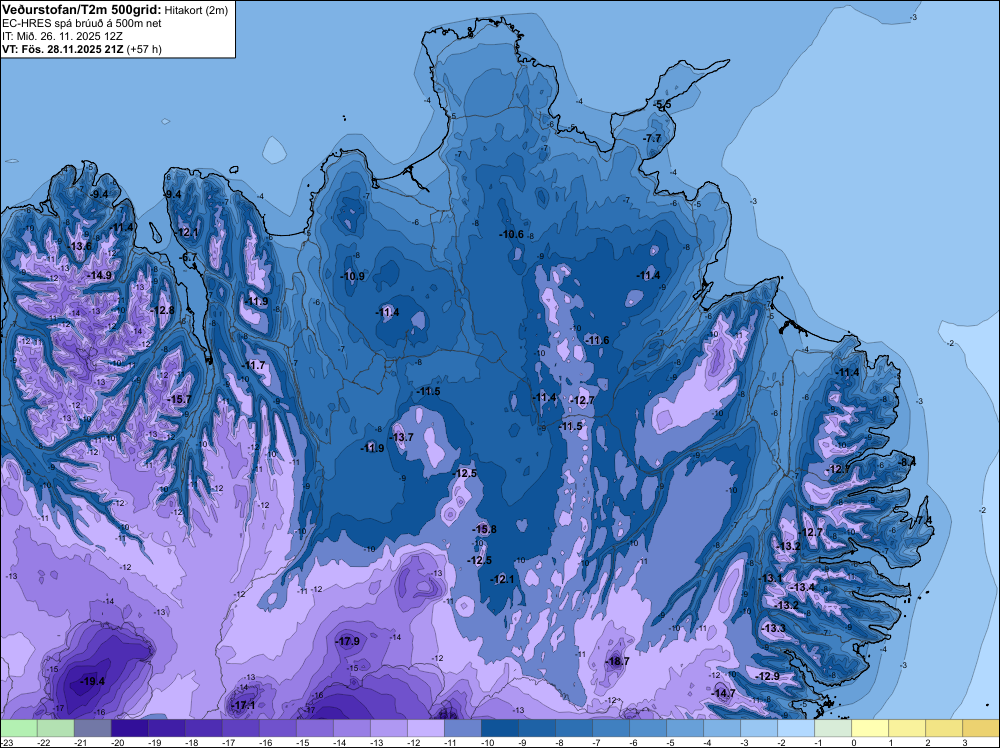Select the legend swatch labeled 2
Screen dimensions: 1000x748
tap(943, 728)
